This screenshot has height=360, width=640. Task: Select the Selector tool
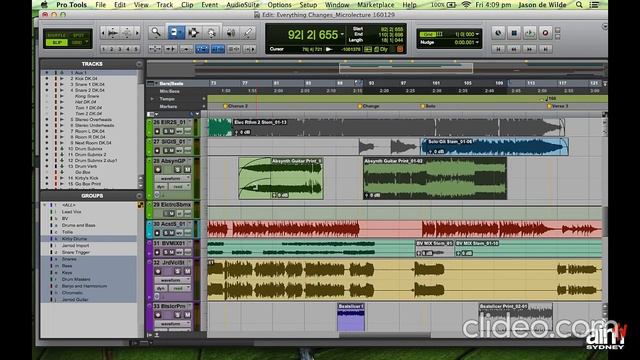pyautogui.click(x=193, y=33)
